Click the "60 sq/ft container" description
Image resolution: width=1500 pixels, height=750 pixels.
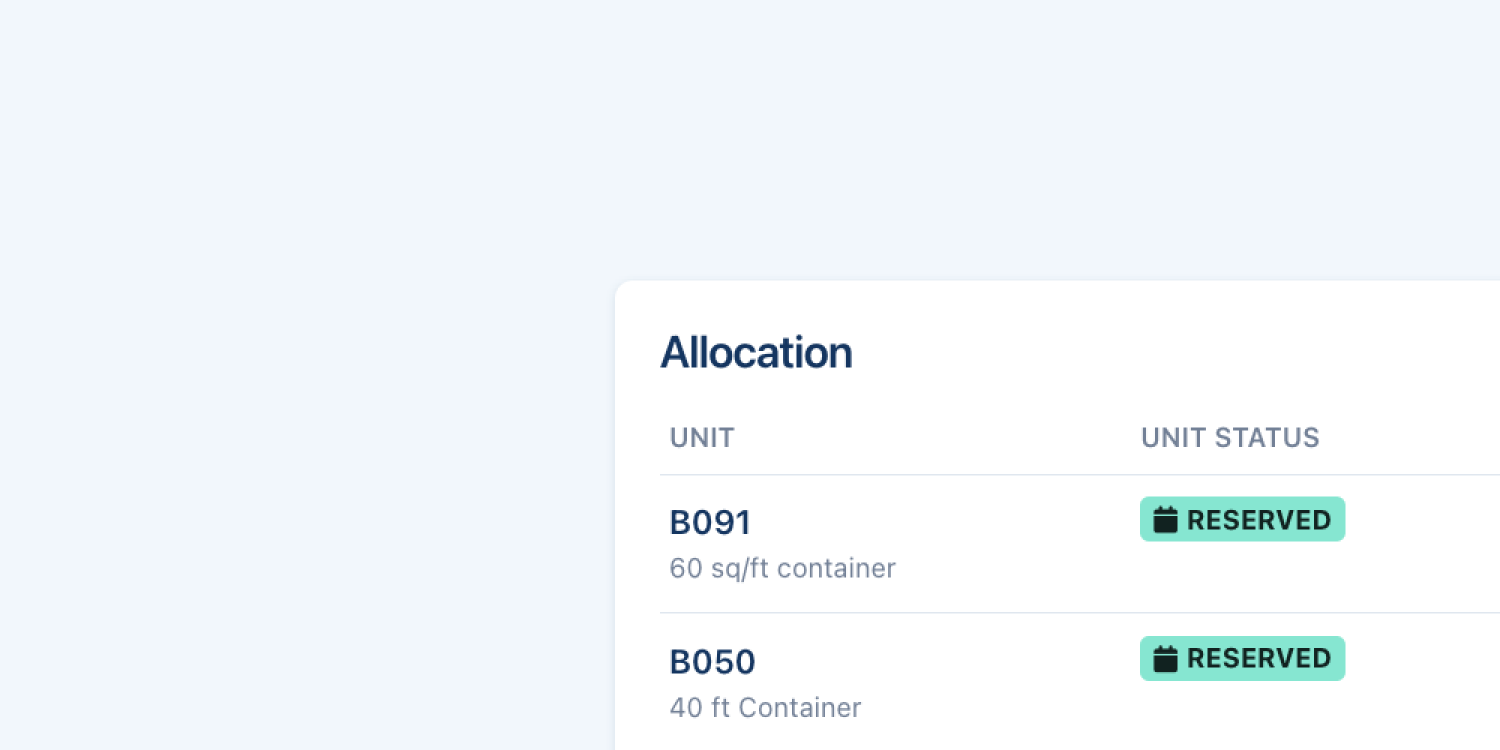(x=782, y=569)
